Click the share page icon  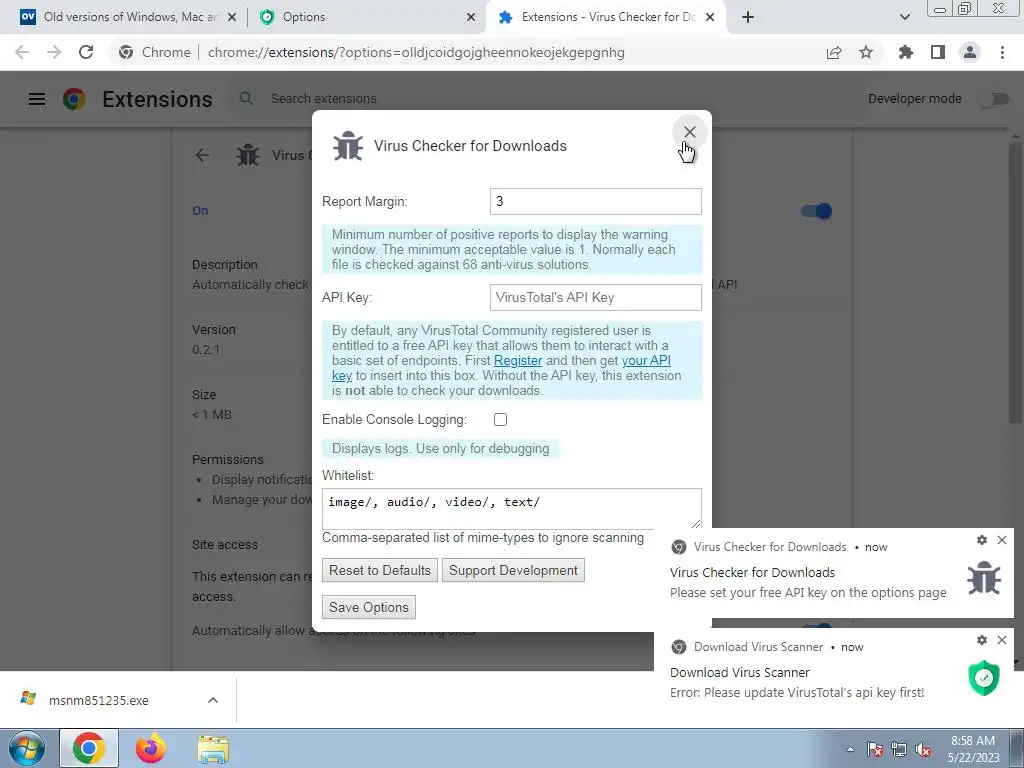(x=834, y=52)
